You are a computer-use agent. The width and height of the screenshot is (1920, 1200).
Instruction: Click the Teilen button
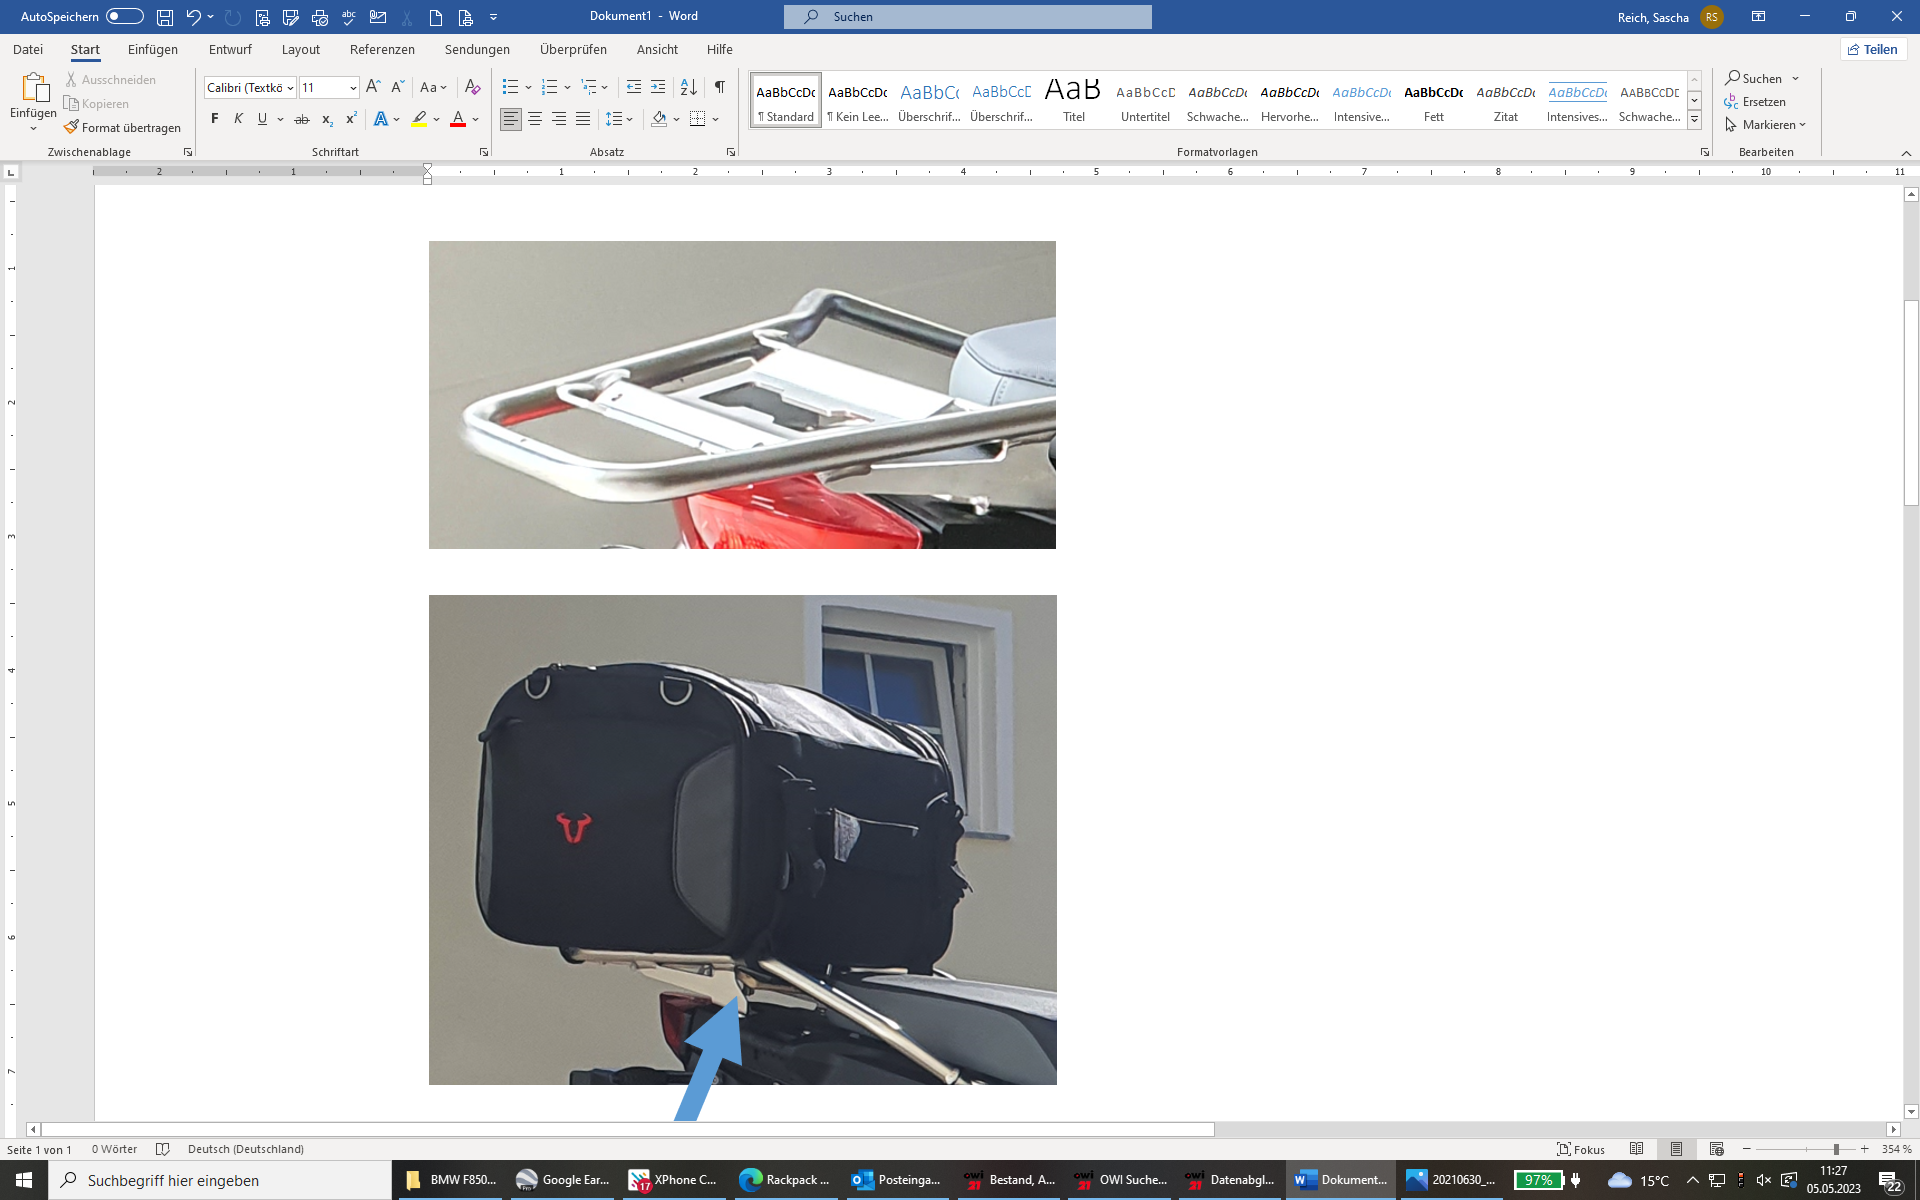[1873, 49]
